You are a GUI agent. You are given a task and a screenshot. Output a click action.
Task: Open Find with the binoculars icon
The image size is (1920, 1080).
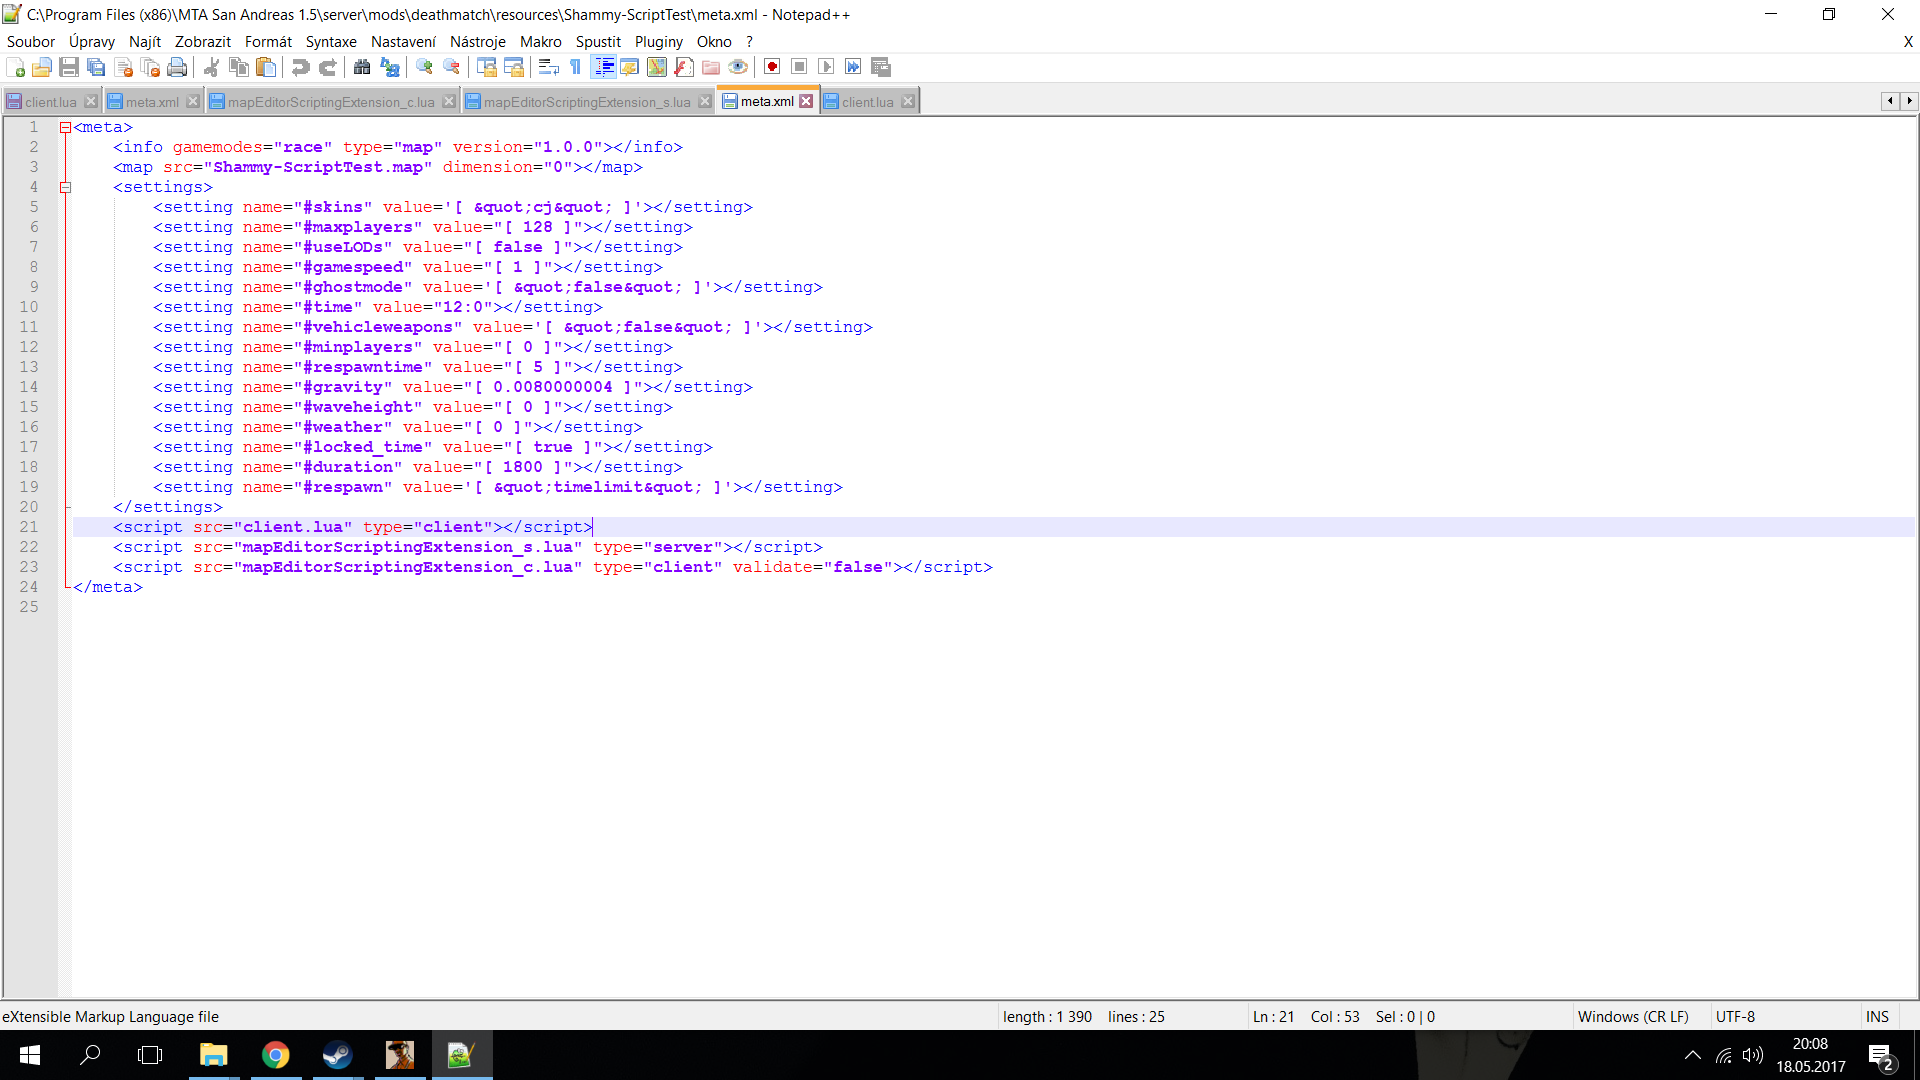pos(362,67)
